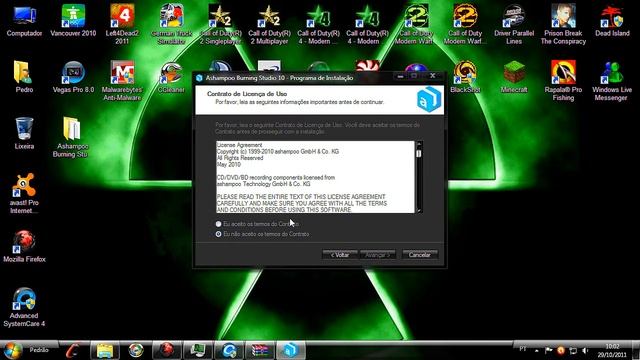The height and width of the screenshot is (360, 640).
Task: Select avast! Pro Internet desktop icon
Action: (x=24, y=193)
